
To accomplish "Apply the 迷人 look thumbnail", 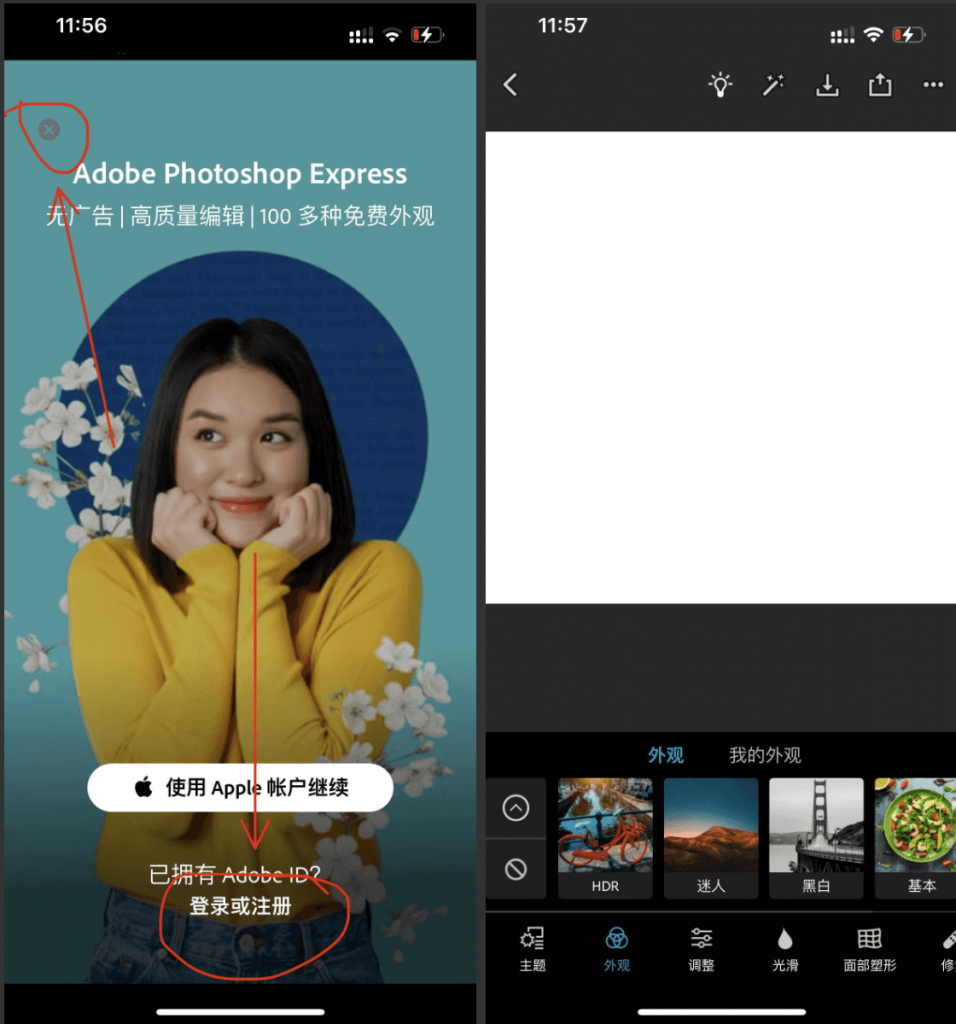I will [x=711, y=838].
